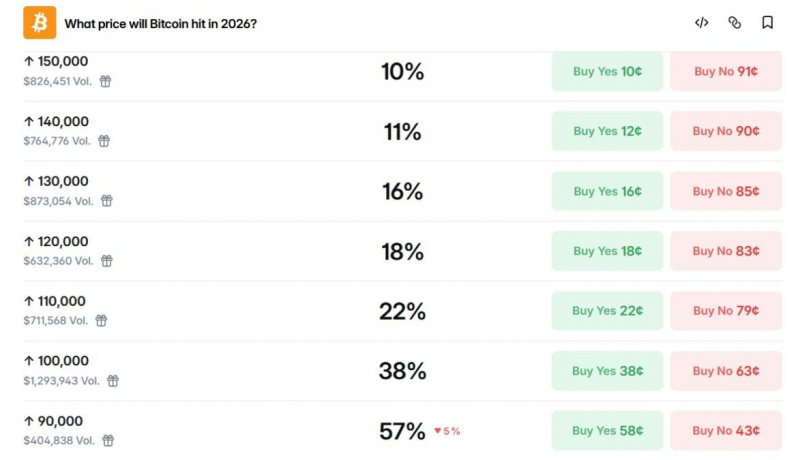The width and height of the screenshot is (800, 460).
Task: Buy No at 83¢ for 120,000
Action: [x=726, y=251]
